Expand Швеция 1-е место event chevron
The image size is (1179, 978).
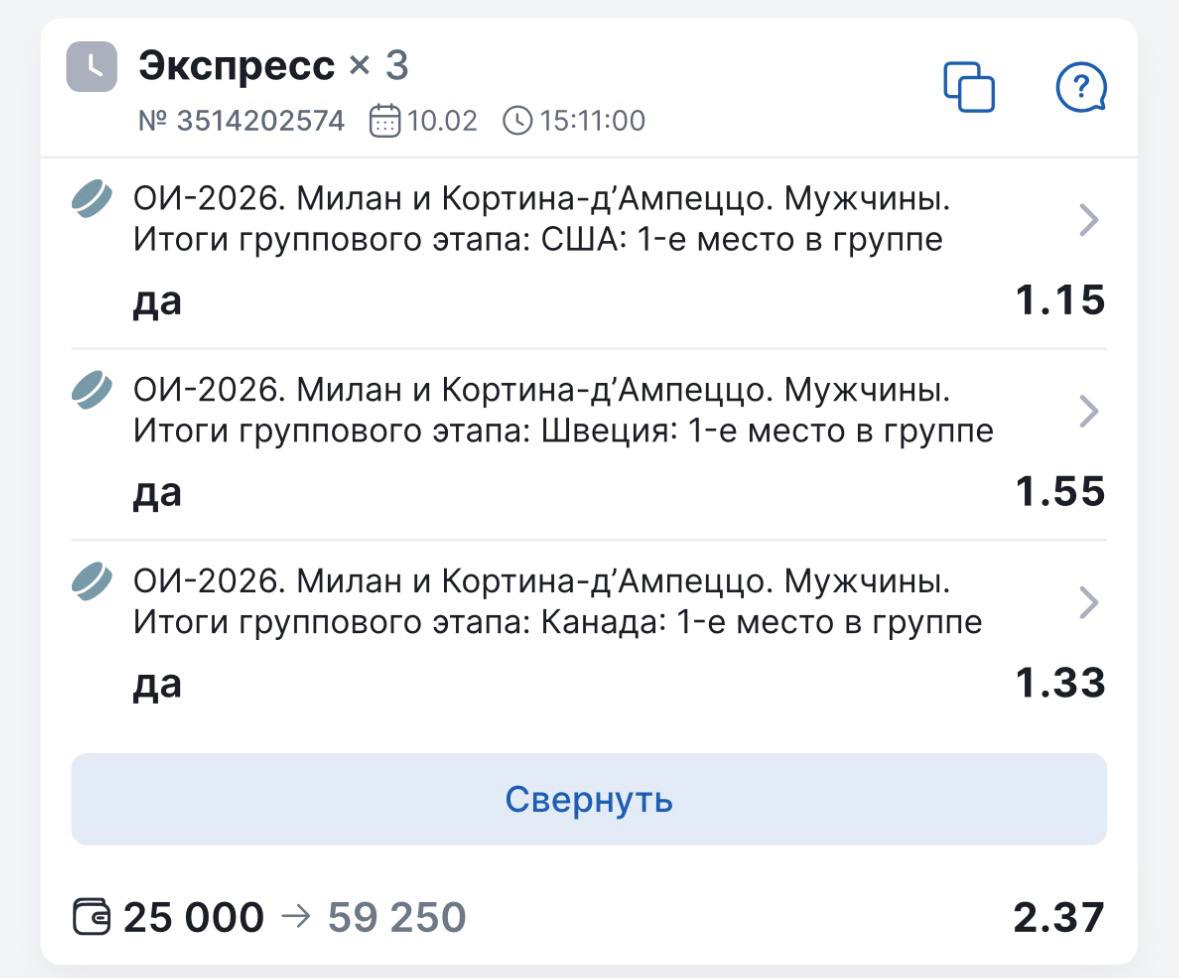pos(1089,411)
